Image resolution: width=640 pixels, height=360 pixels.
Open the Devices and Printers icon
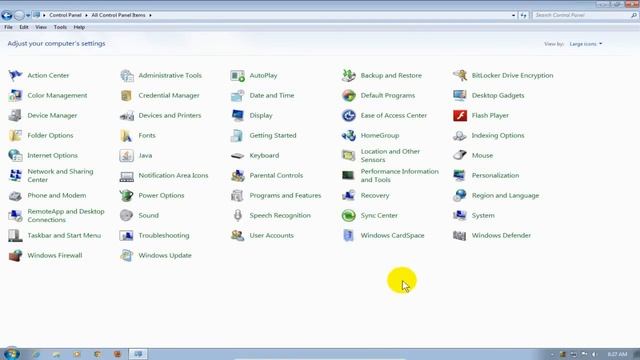127,116
